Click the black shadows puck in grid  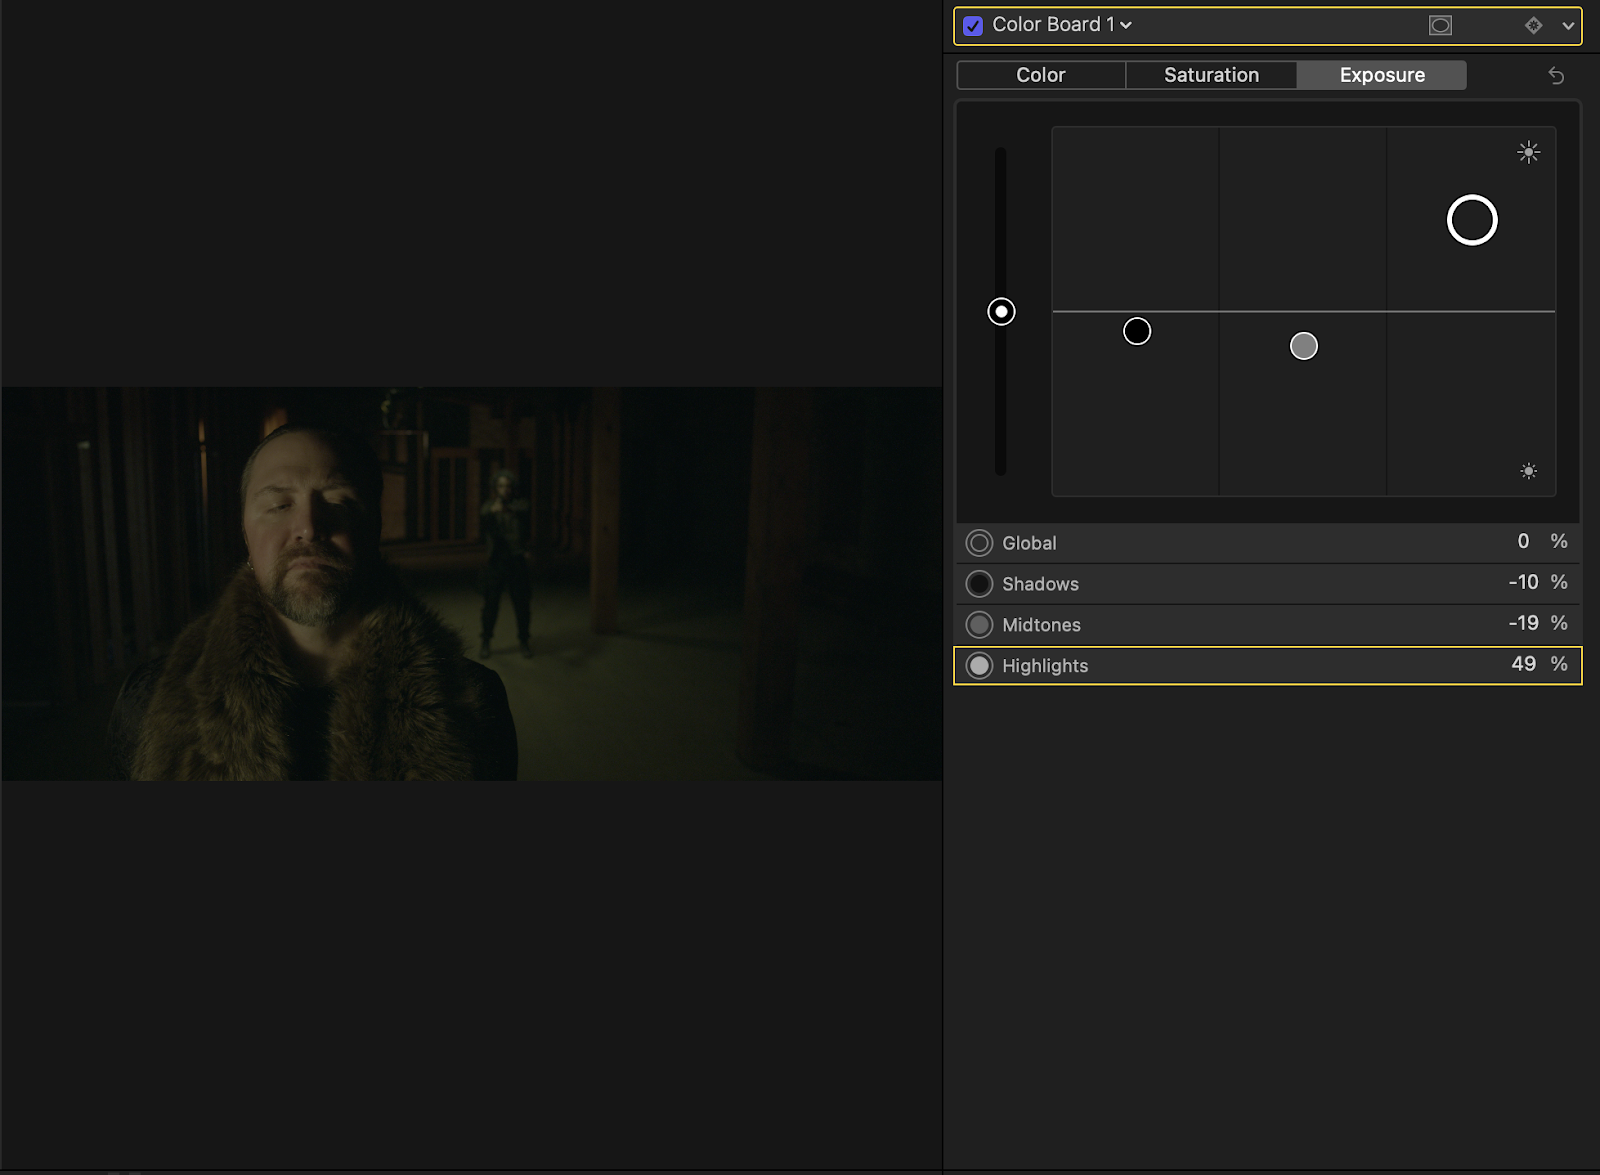coord(1137,331)
